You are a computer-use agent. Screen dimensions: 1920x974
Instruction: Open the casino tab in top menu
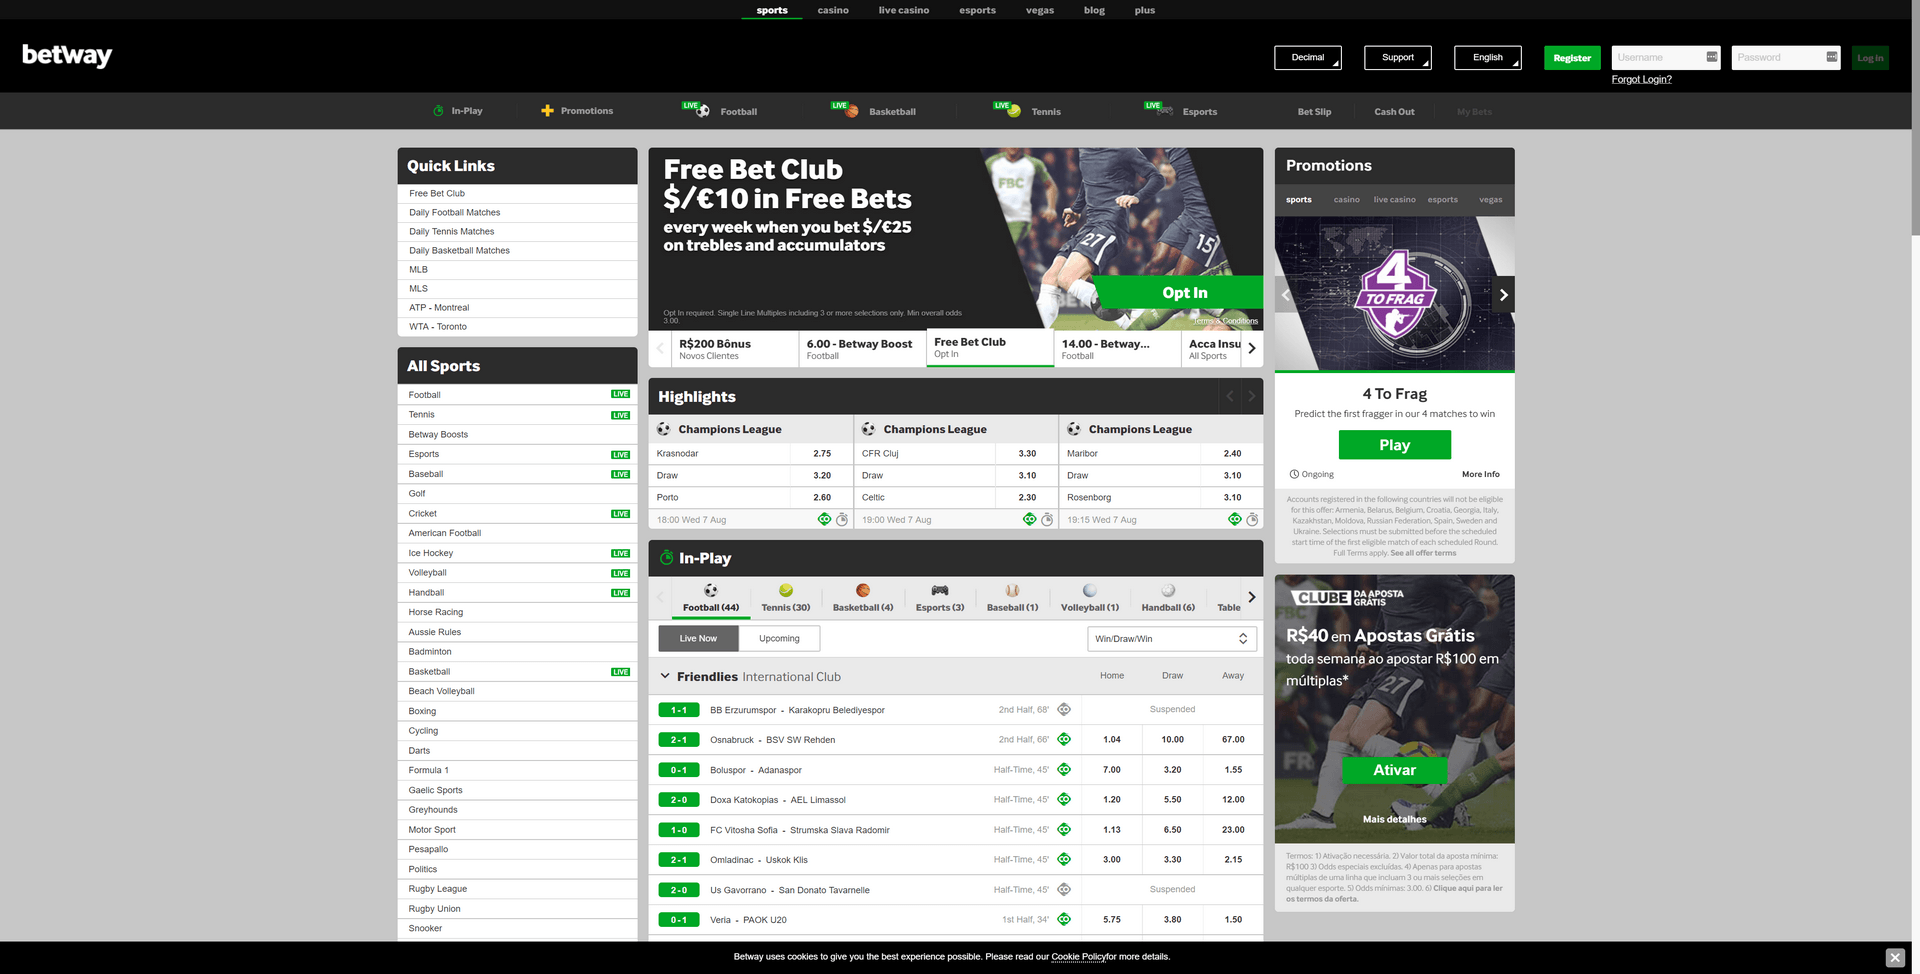click(833, 10)
